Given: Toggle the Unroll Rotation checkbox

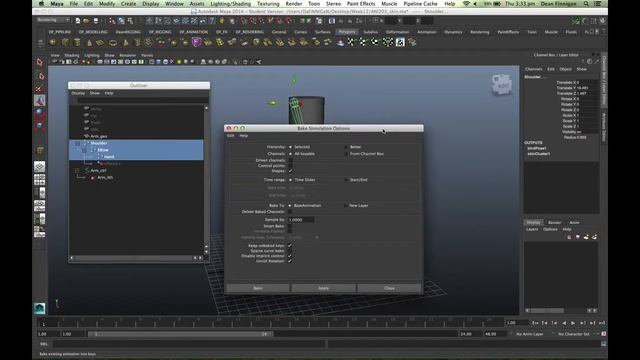Looking at the screenshot, I should (x=290, y=261).
